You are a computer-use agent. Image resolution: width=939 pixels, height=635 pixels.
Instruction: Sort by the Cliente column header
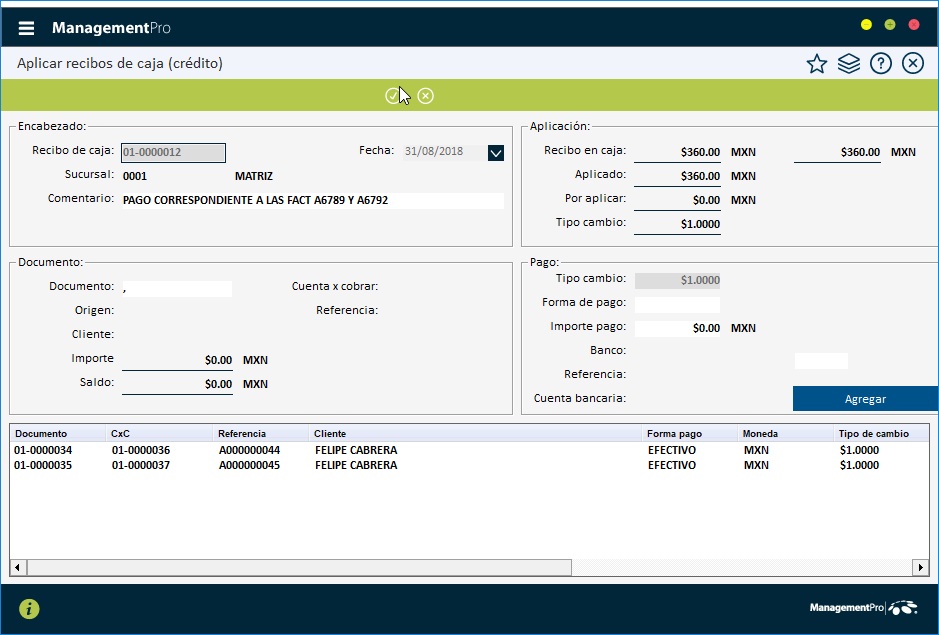[x=475, y=434]
